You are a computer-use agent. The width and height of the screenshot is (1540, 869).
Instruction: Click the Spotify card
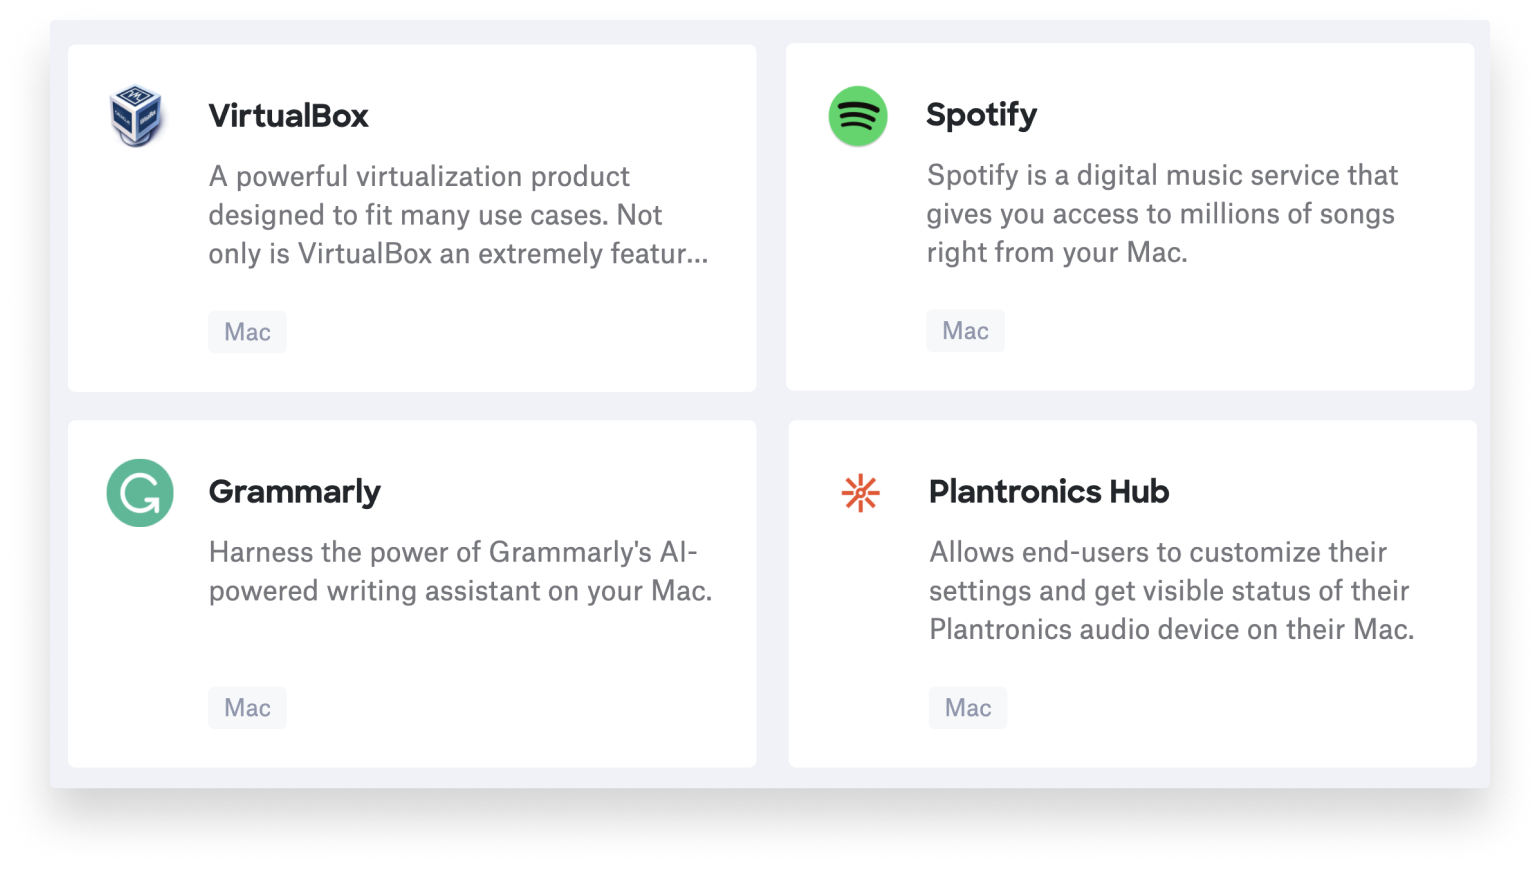pos(1130,216)
